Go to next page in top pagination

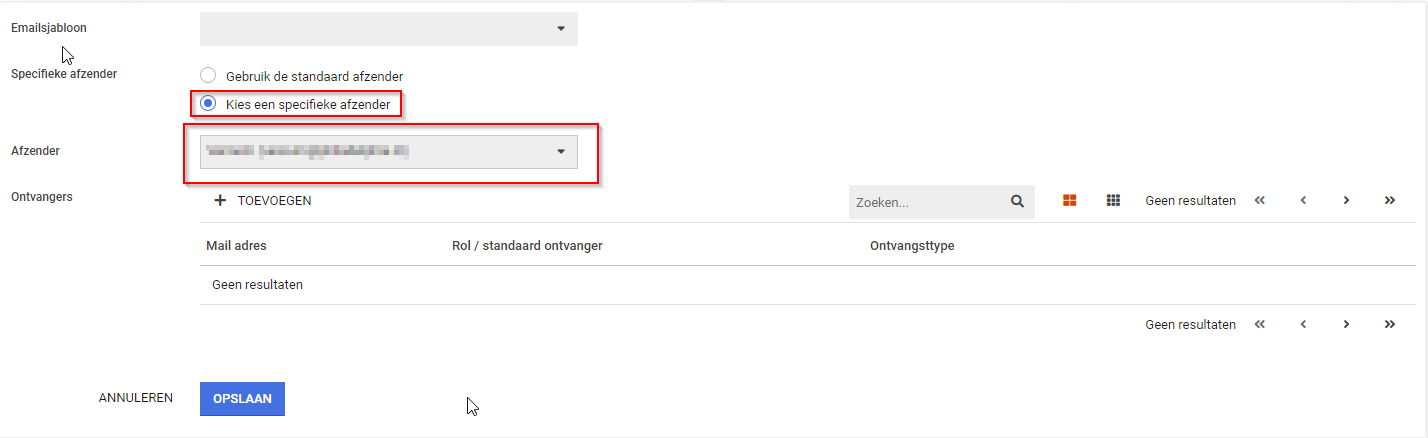click(1346, 201)
